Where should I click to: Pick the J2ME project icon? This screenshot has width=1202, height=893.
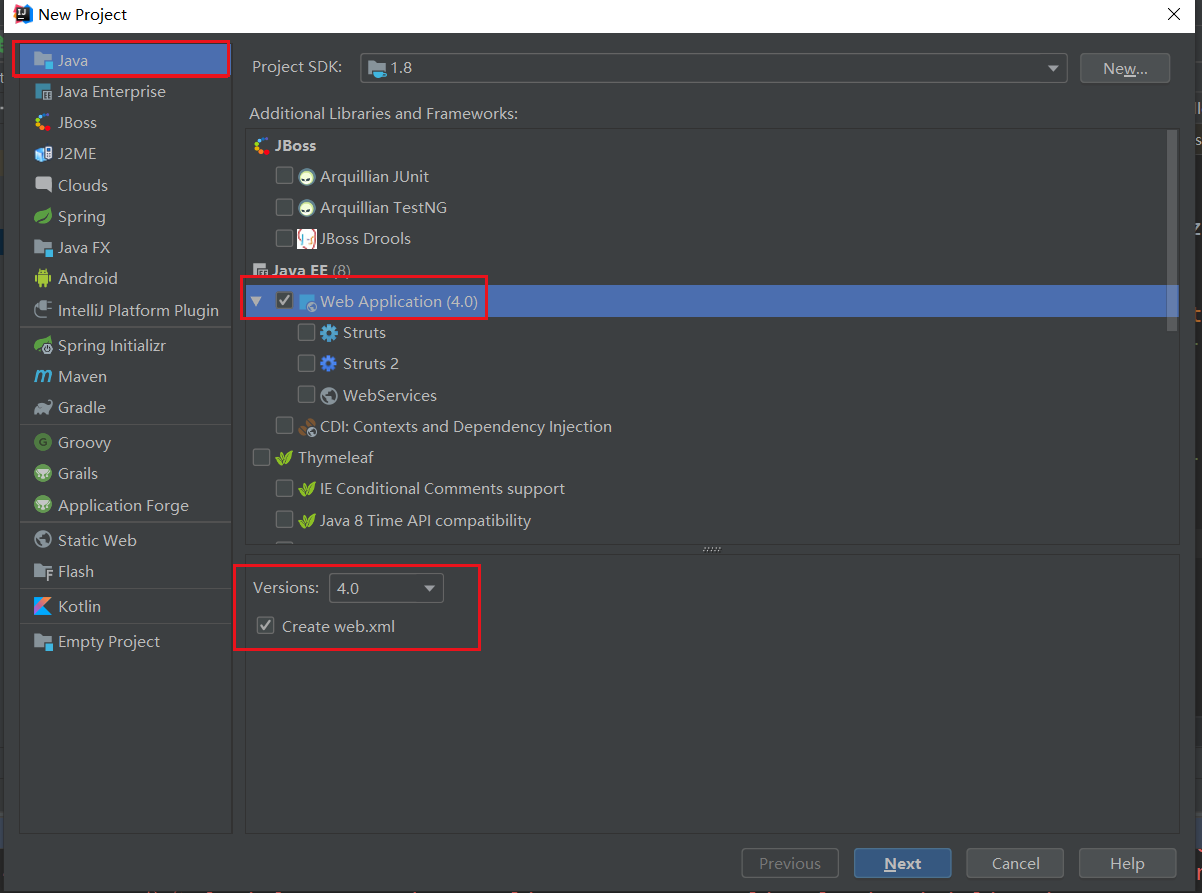tap(43, 153)
